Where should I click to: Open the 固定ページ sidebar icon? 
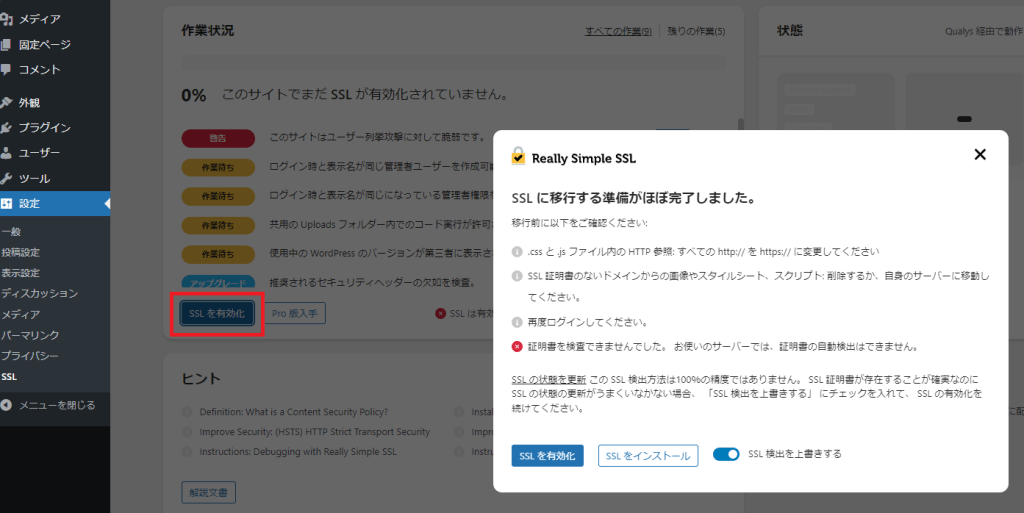(x=8, y=44)
